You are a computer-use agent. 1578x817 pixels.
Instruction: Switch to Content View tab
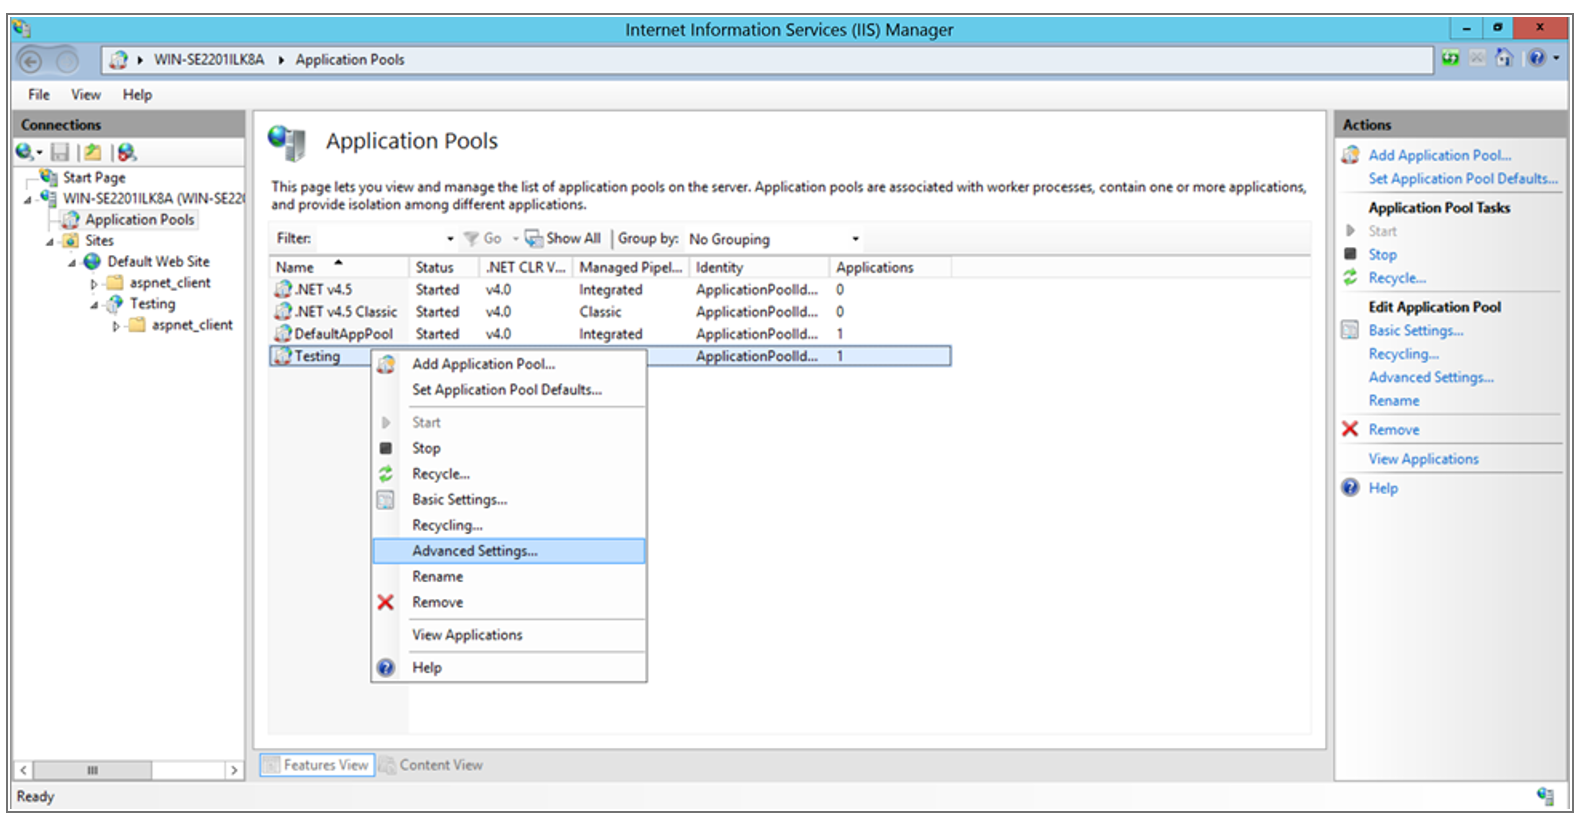pos(431,765)
